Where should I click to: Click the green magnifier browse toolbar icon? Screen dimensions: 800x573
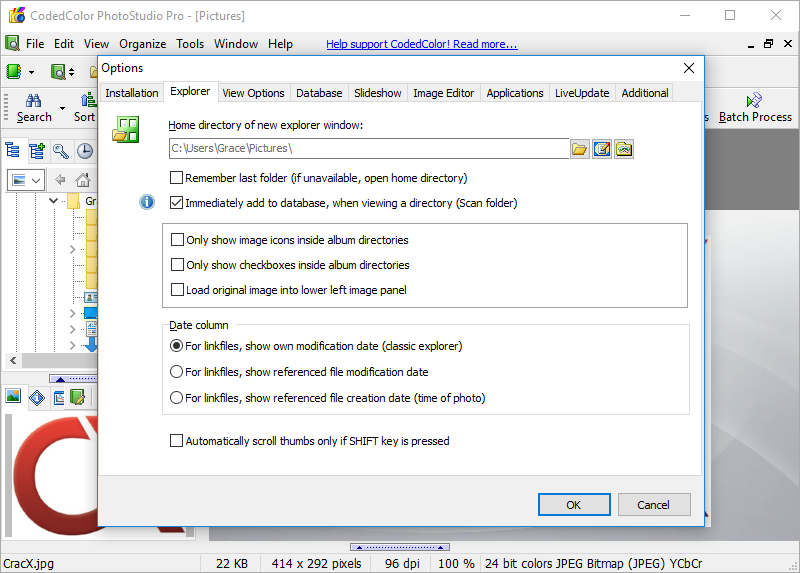(x=58, y=71)
